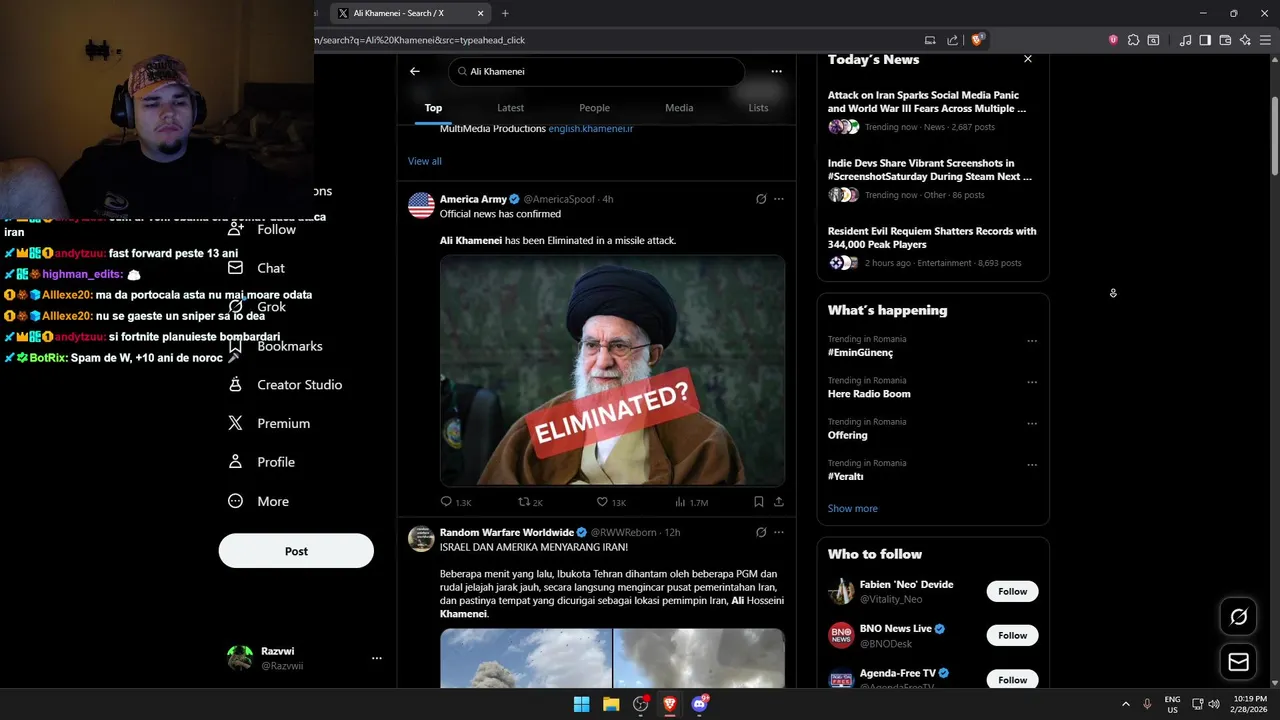Click the View all link

click(x=424, y=161)
